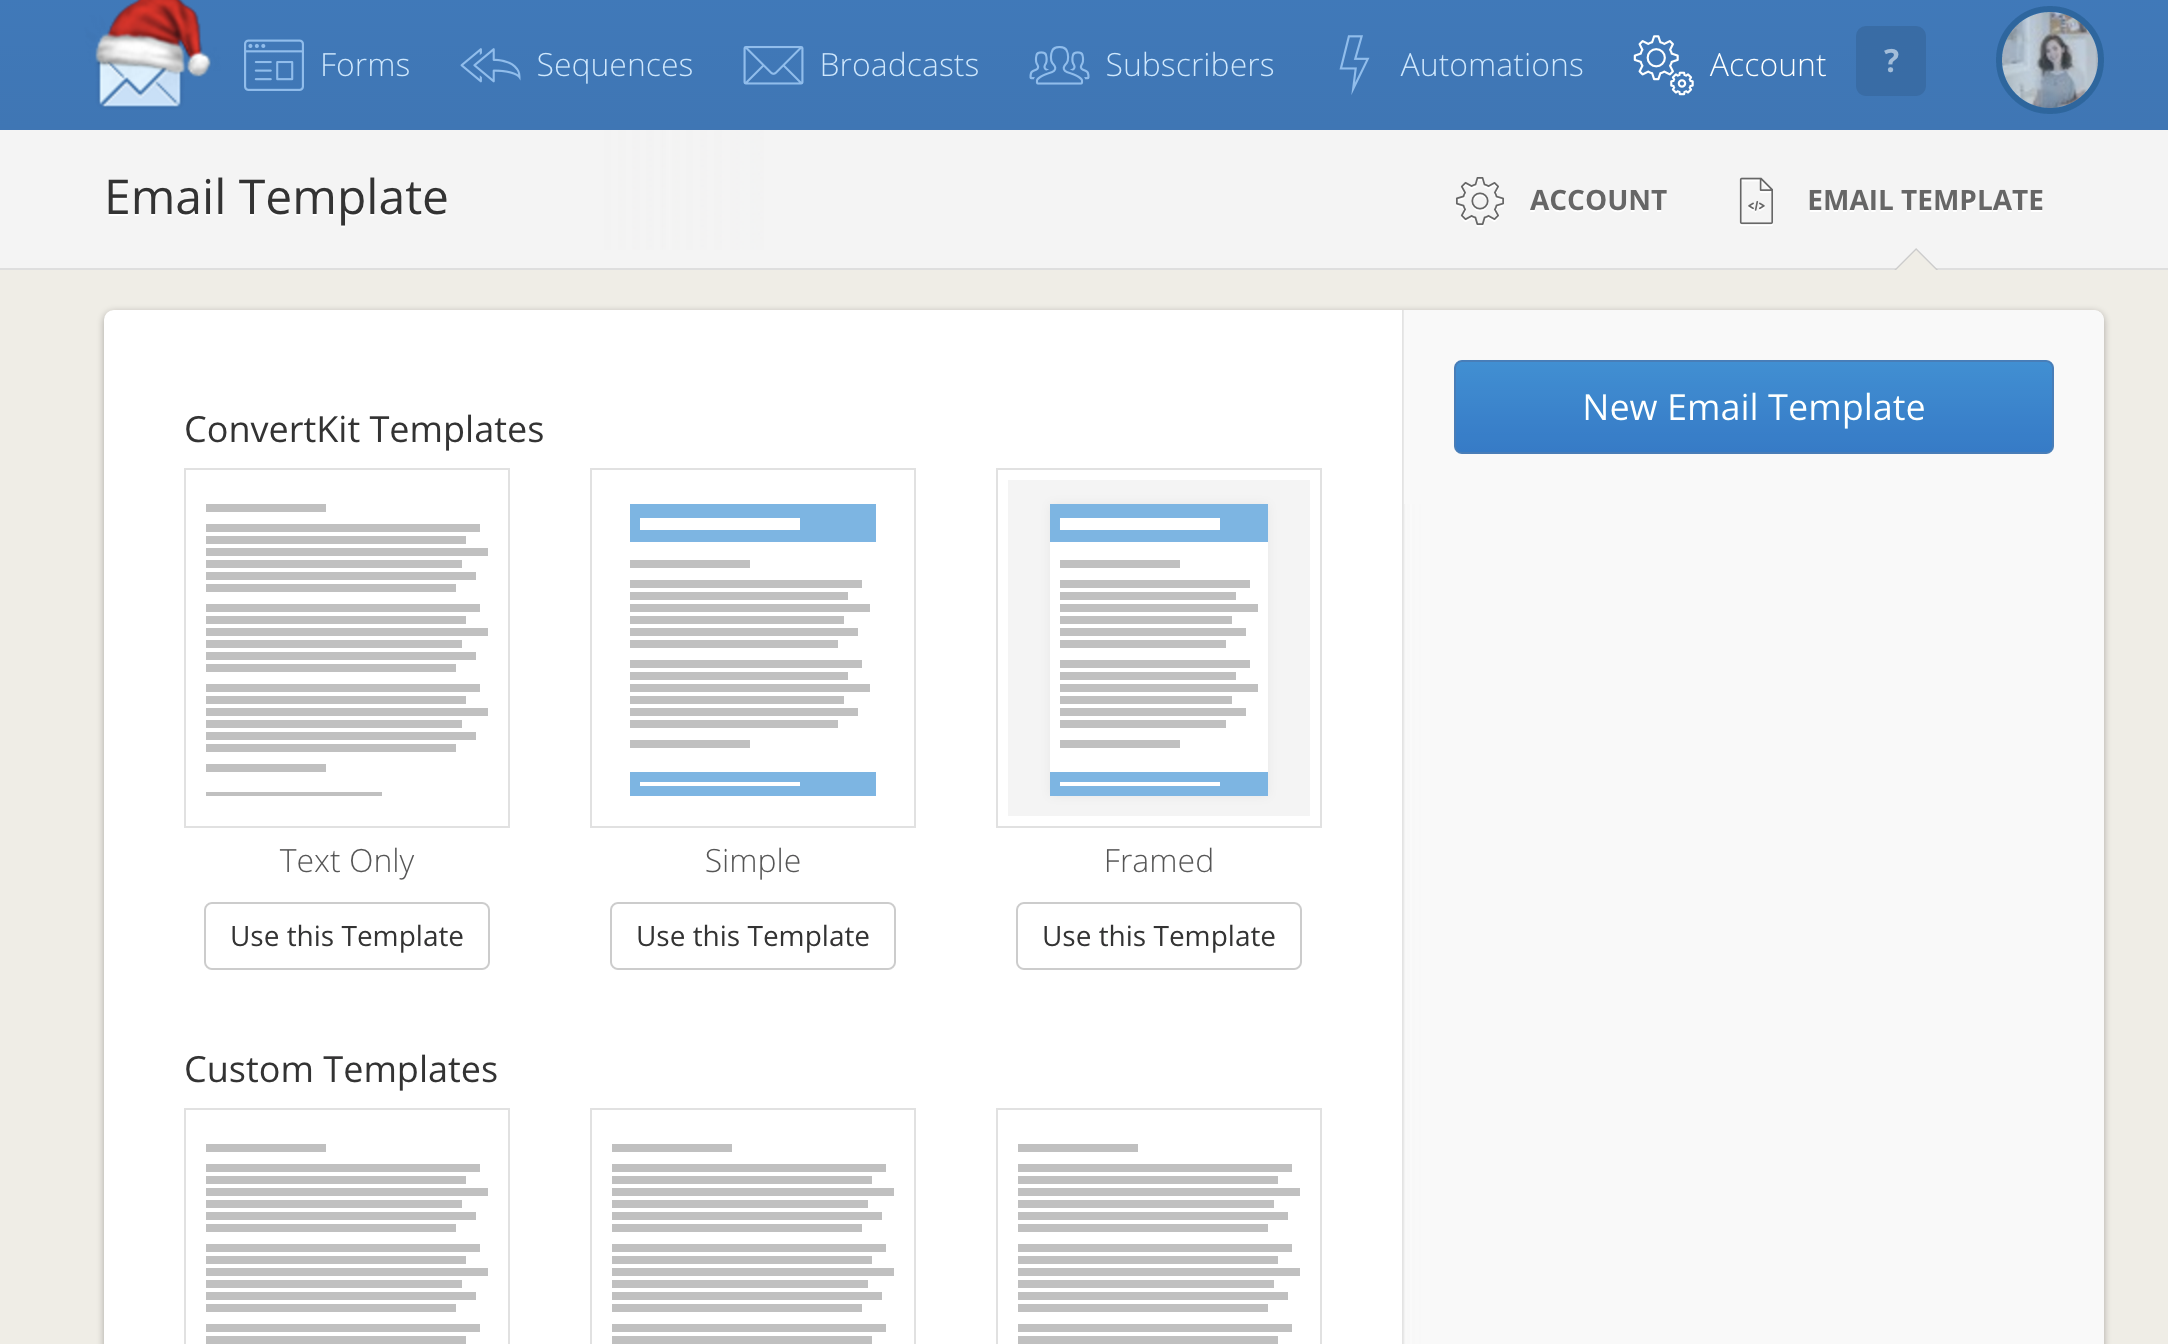Click the New Email Template button
This screenshot has height=1344, width=2168.
point(1752,406)
